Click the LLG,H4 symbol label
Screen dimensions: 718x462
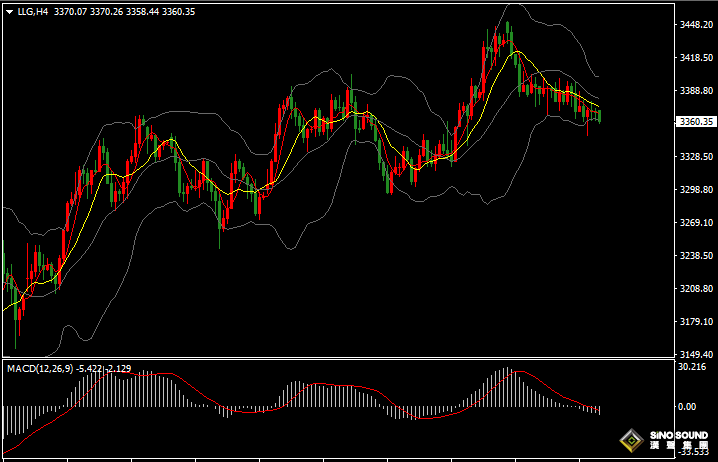pos(33,12)
